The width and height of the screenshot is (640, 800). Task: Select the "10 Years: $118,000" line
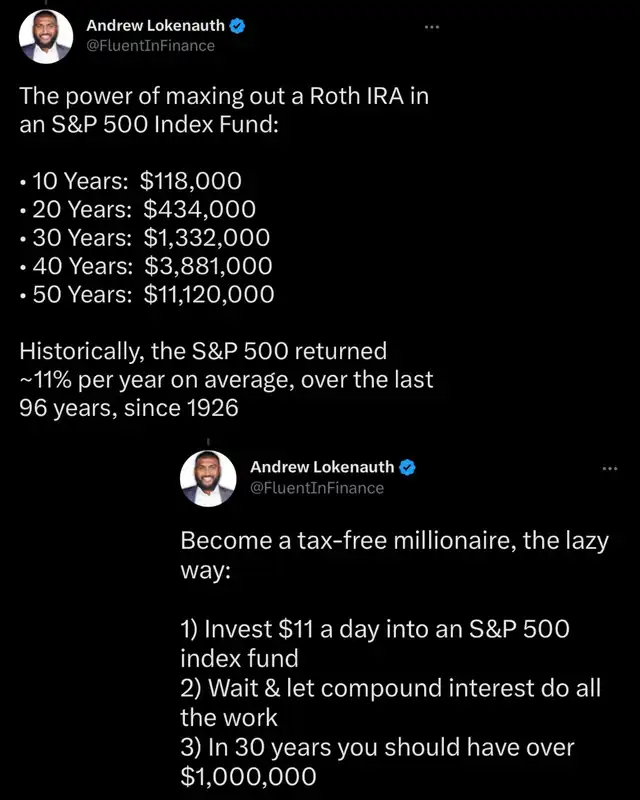point(136,182)
